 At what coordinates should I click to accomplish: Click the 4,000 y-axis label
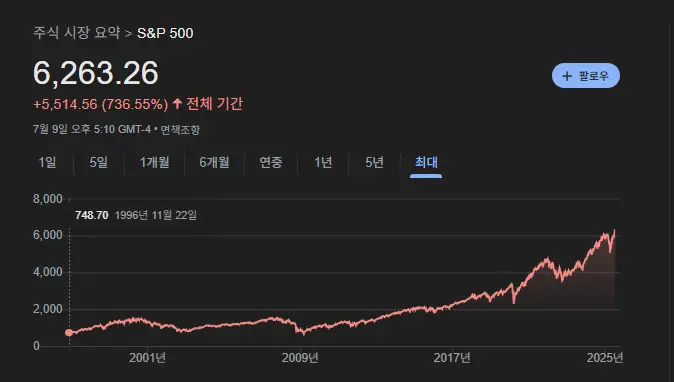[x=48, y=272]
